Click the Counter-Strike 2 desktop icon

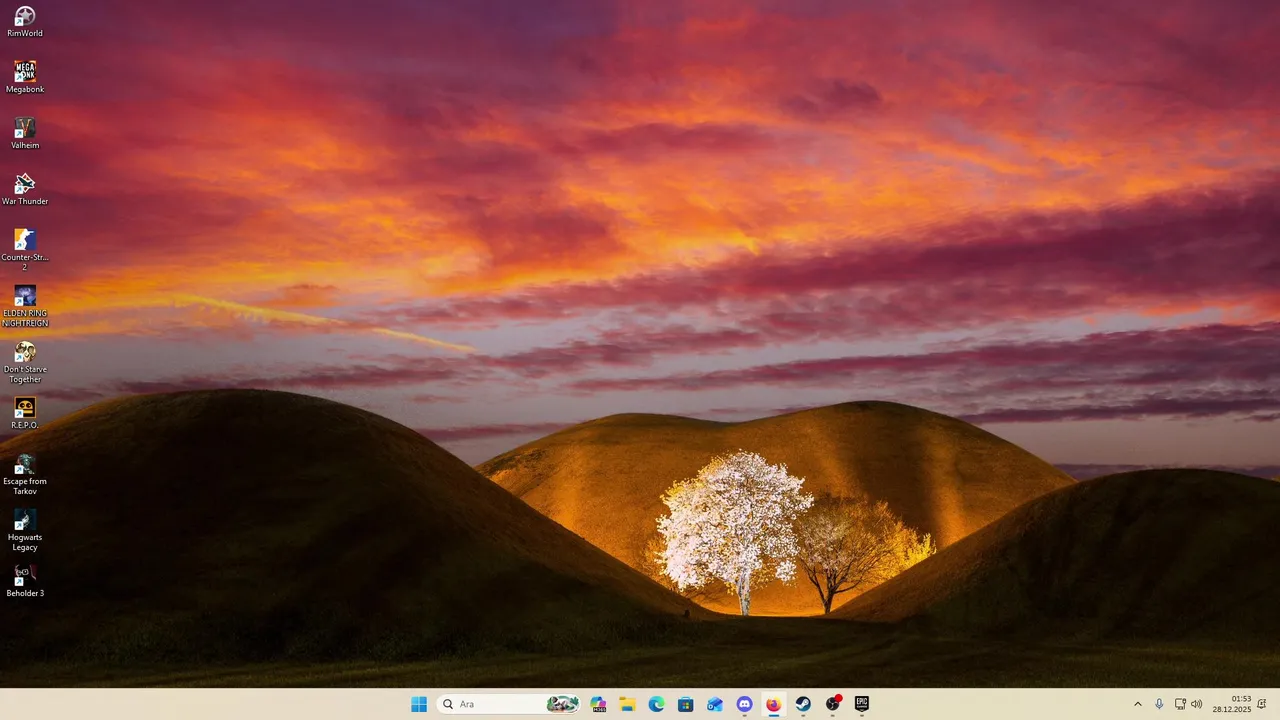pyautogui.click(x=25, y=250)
